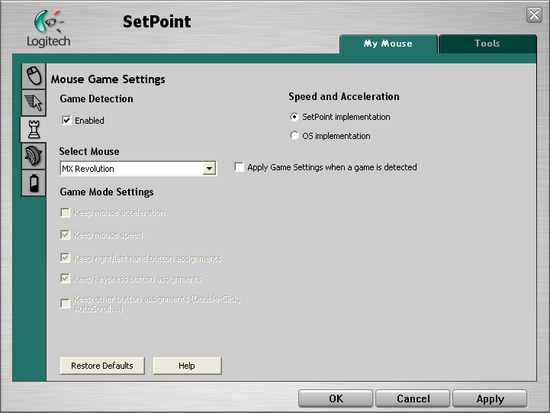The height and width of the screenshot is (413, 550).
Task: Click the Restore Defaults button
Action: (x=102, y=366)
